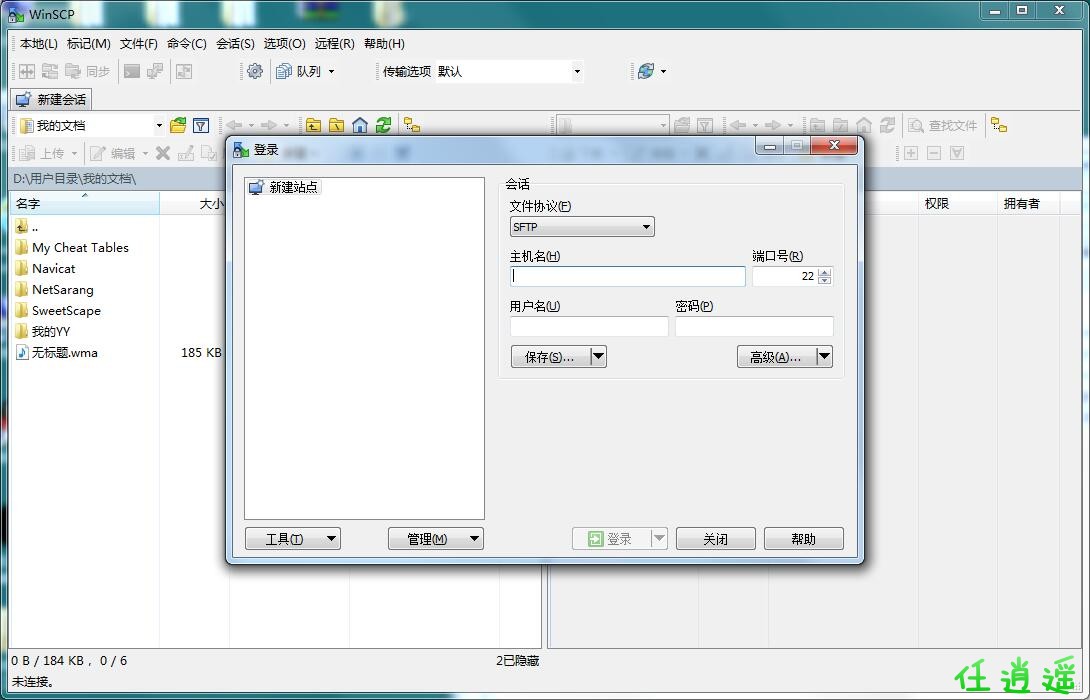Open the 本地(L) menu
The image size is (1090, 700).
coord(38,44)
